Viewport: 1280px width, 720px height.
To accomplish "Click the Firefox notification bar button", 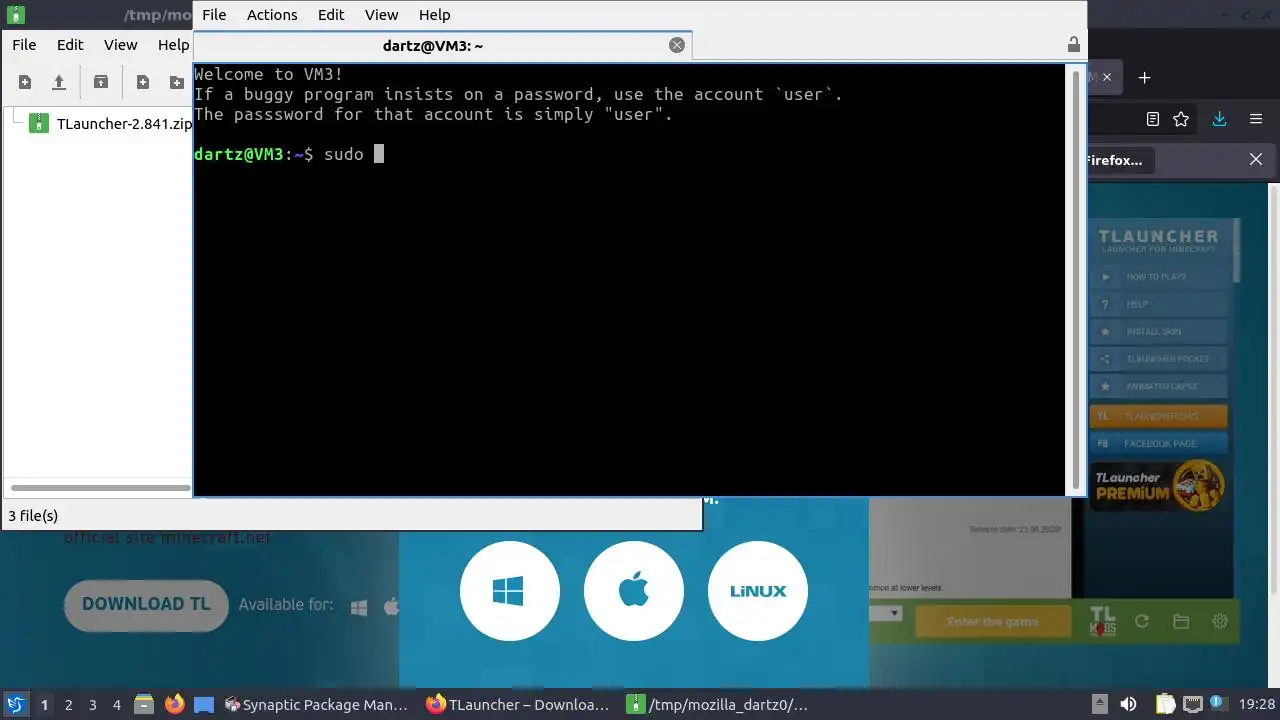I will coord(1121,160).
